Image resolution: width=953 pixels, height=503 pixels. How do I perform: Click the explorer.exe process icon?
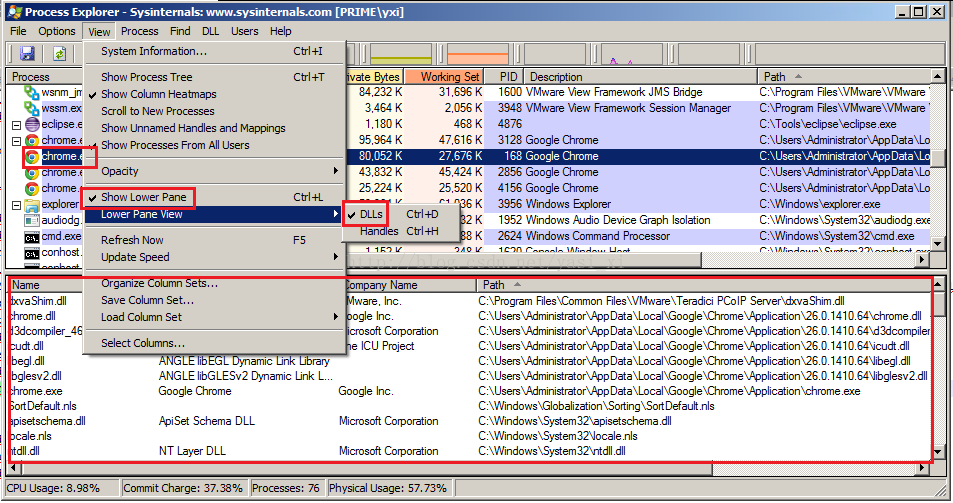(x=32, y=205)
